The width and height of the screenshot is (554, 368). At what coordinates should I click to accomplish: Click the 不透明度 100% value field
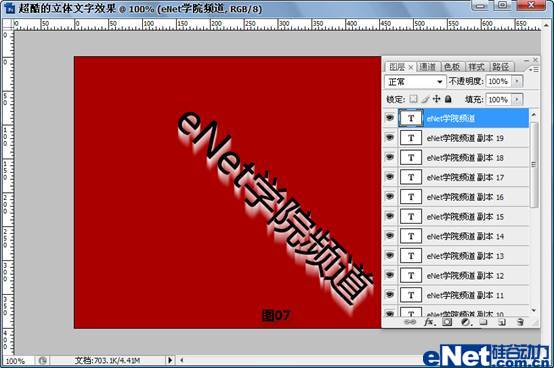499,81
